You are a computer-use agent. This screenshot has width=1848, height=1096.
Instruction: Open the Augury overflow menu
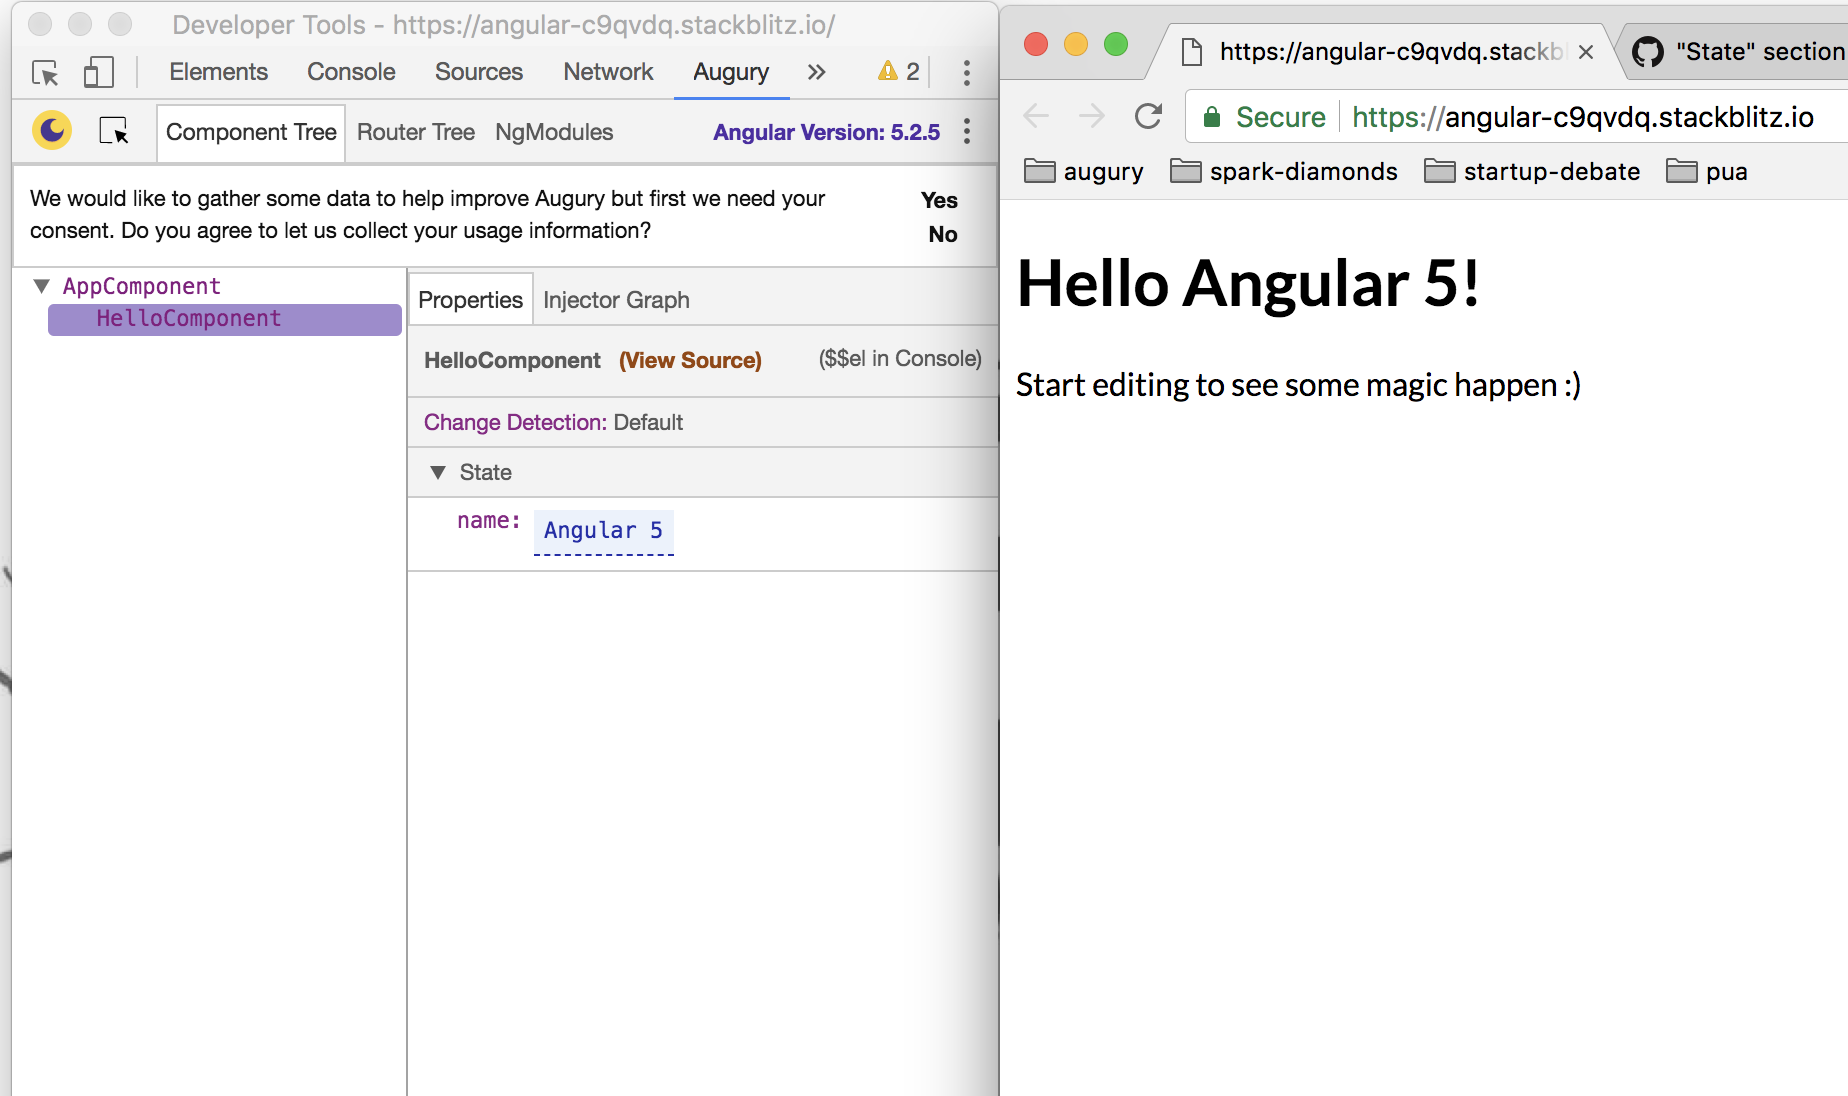966,131
